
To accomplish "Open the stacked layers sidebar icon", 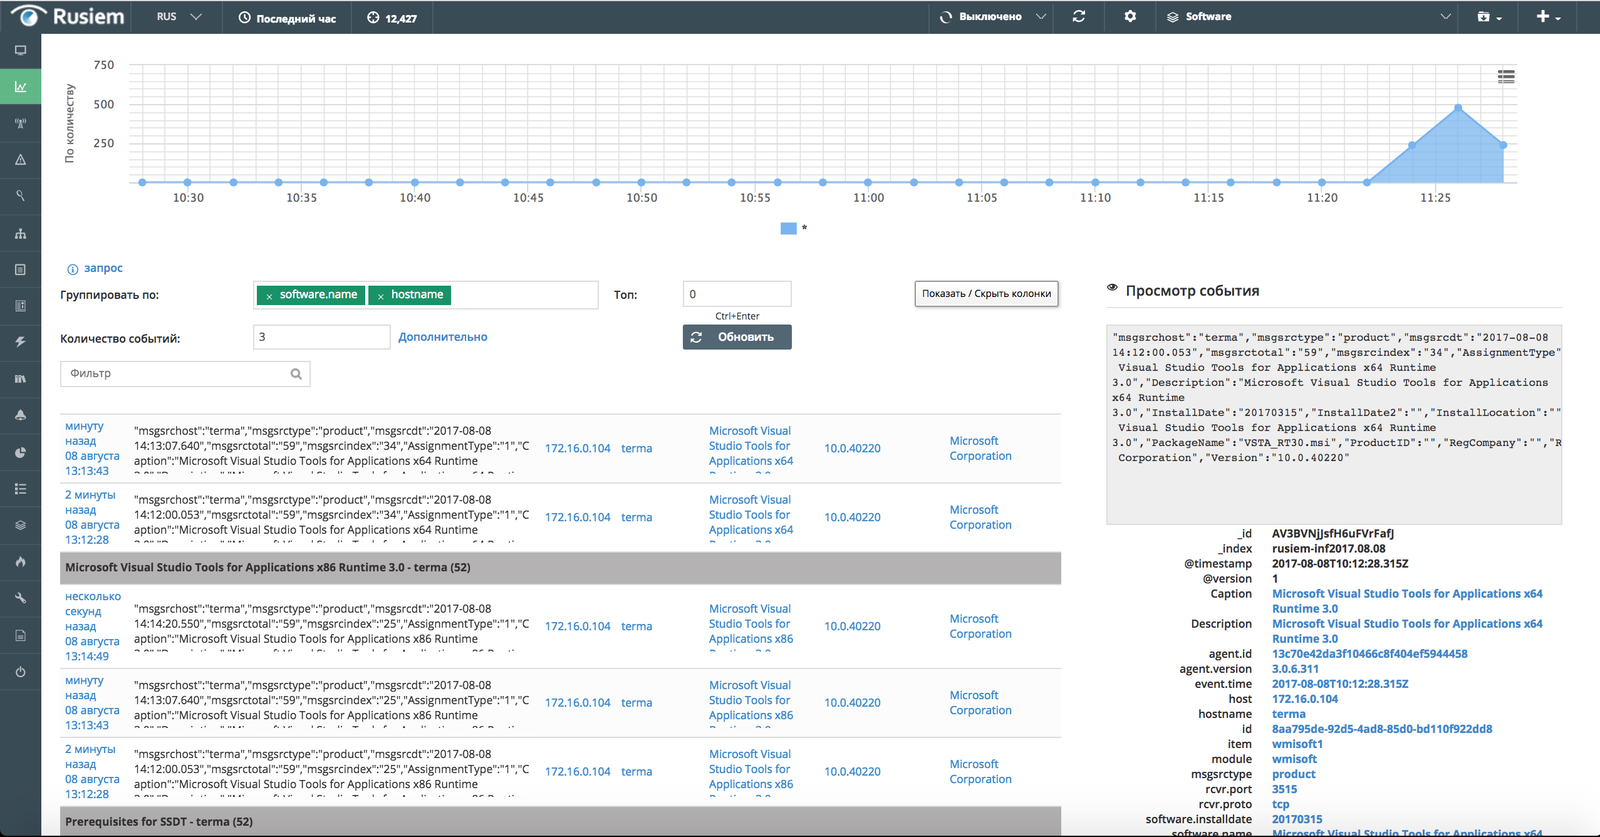I will (x=20, y=525).
